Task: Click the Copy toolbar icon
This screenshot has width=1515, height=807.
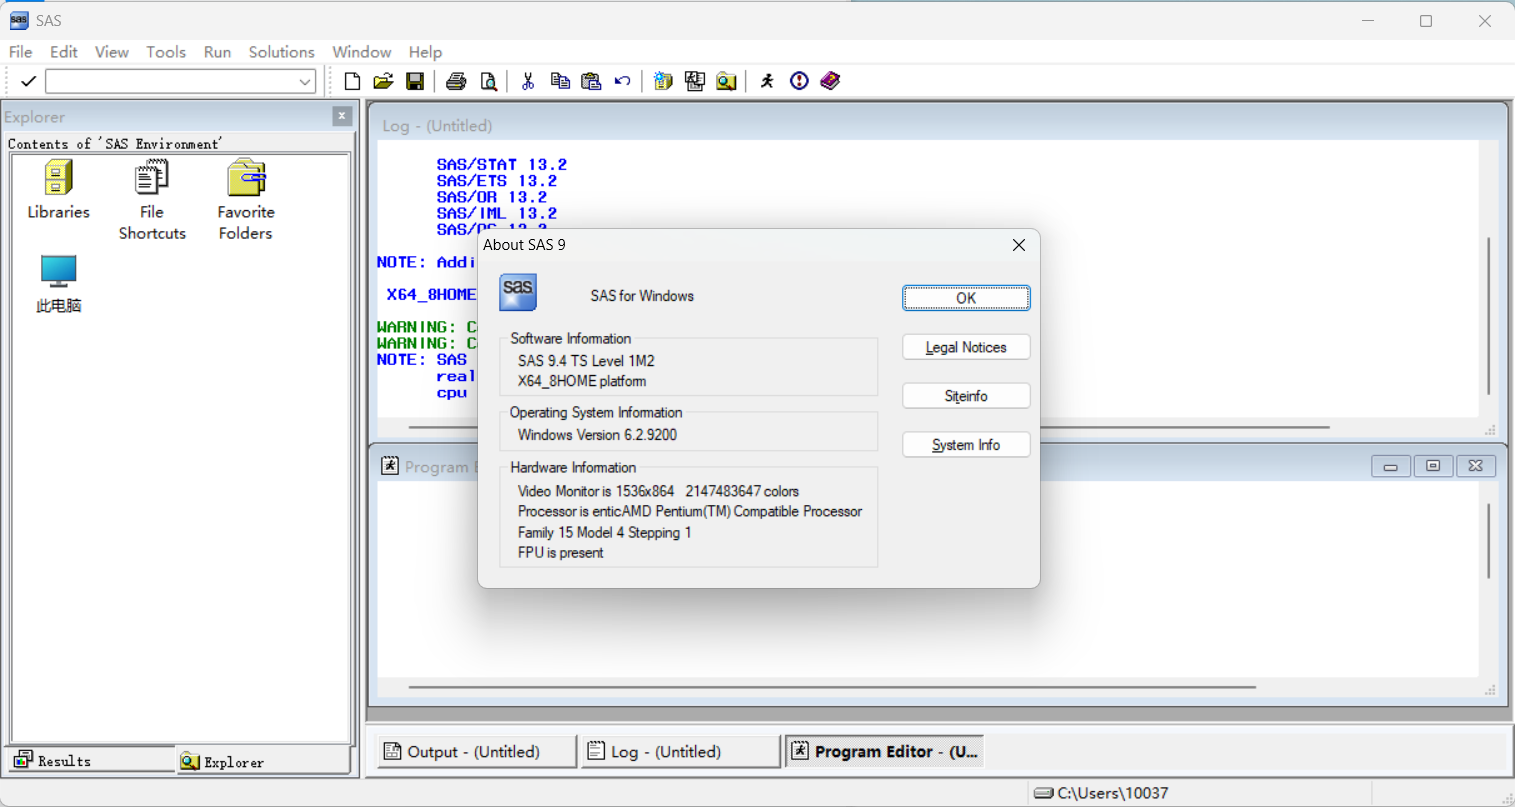Action: 560,81
